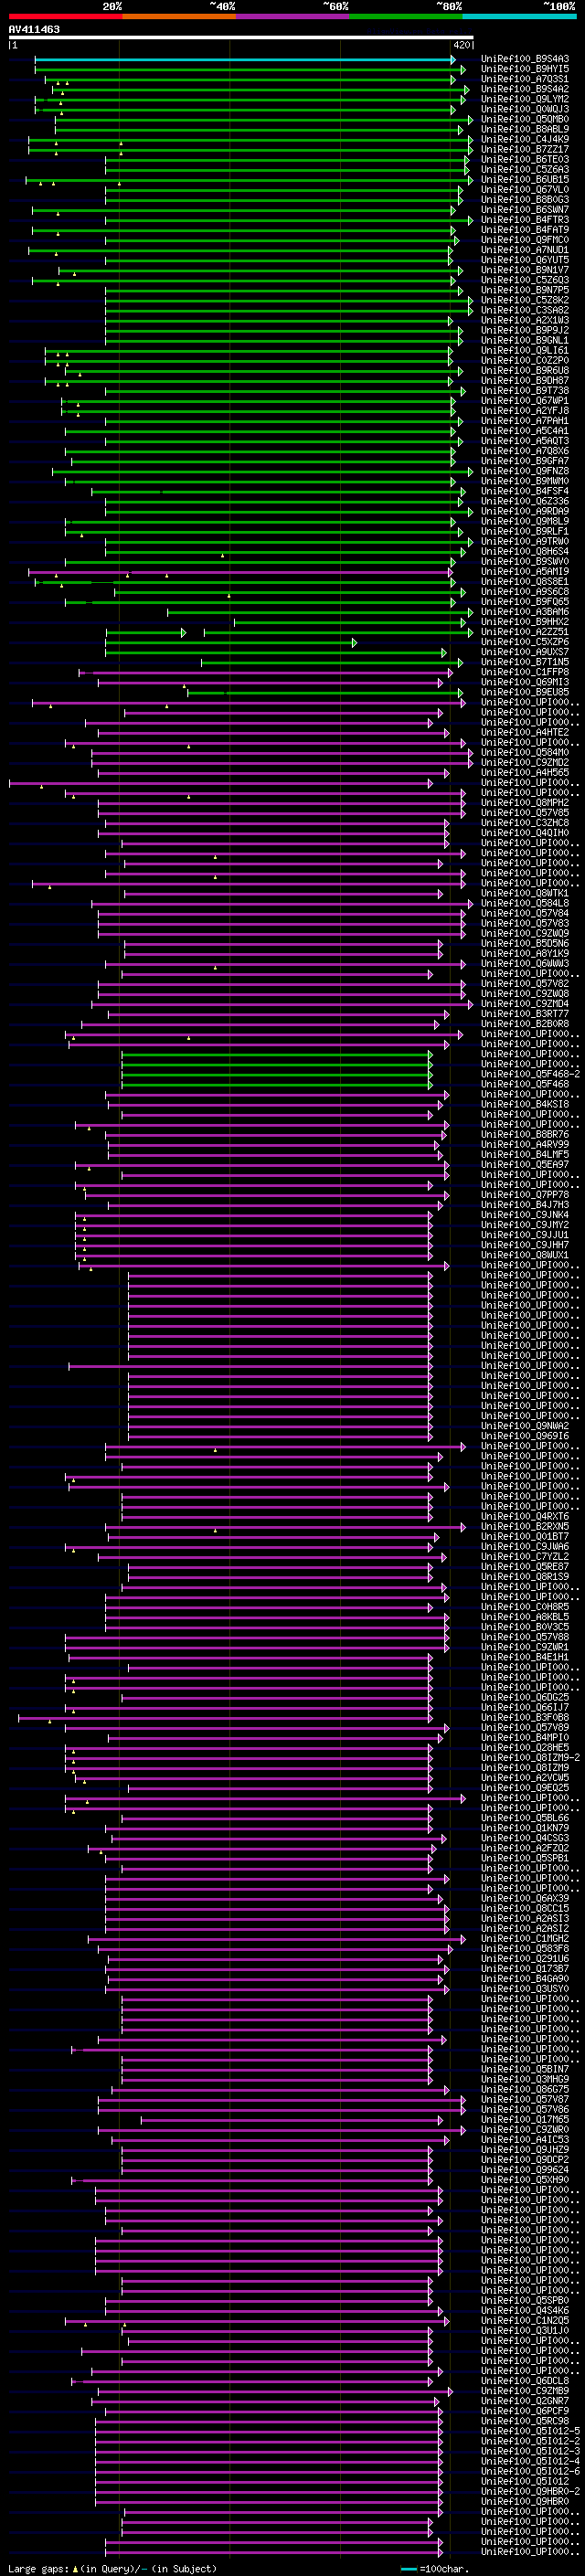This screenshot has width=585, height=2576.
Task: Select hit UniRef100_C3SA82
Action: point(525,310)
